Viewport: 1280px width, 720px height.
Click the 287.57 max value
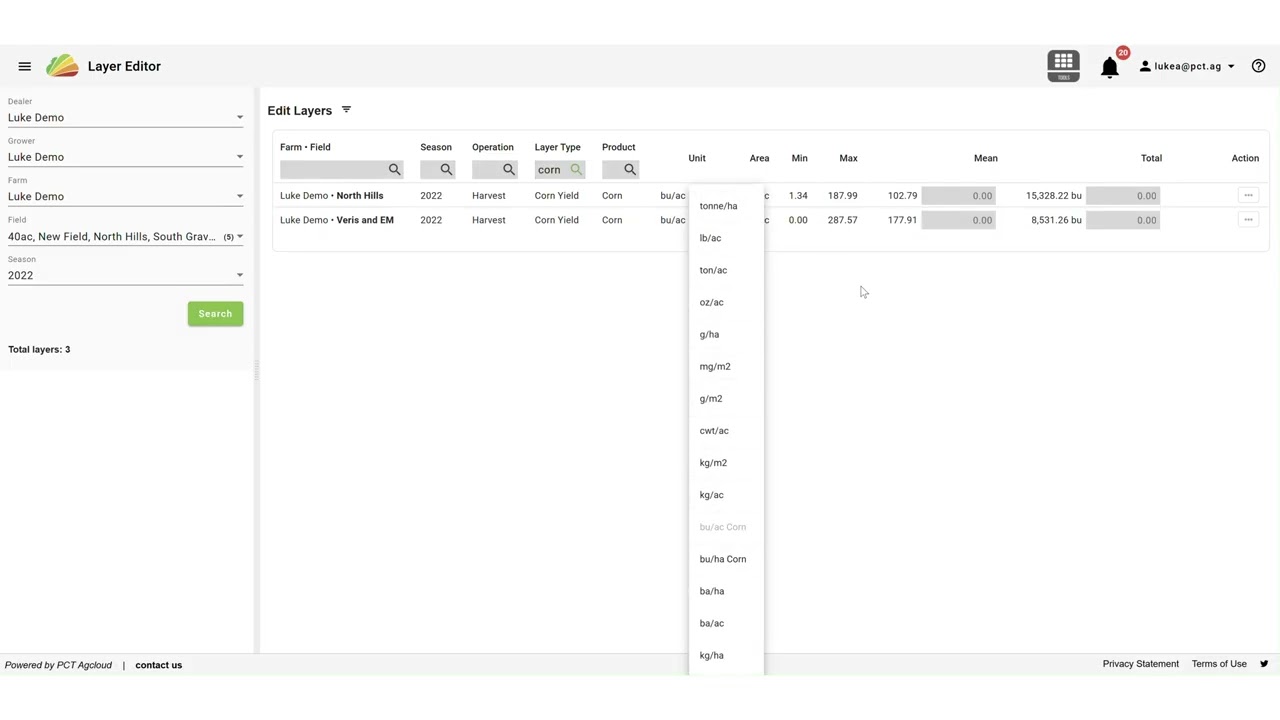tap(842, 220)
